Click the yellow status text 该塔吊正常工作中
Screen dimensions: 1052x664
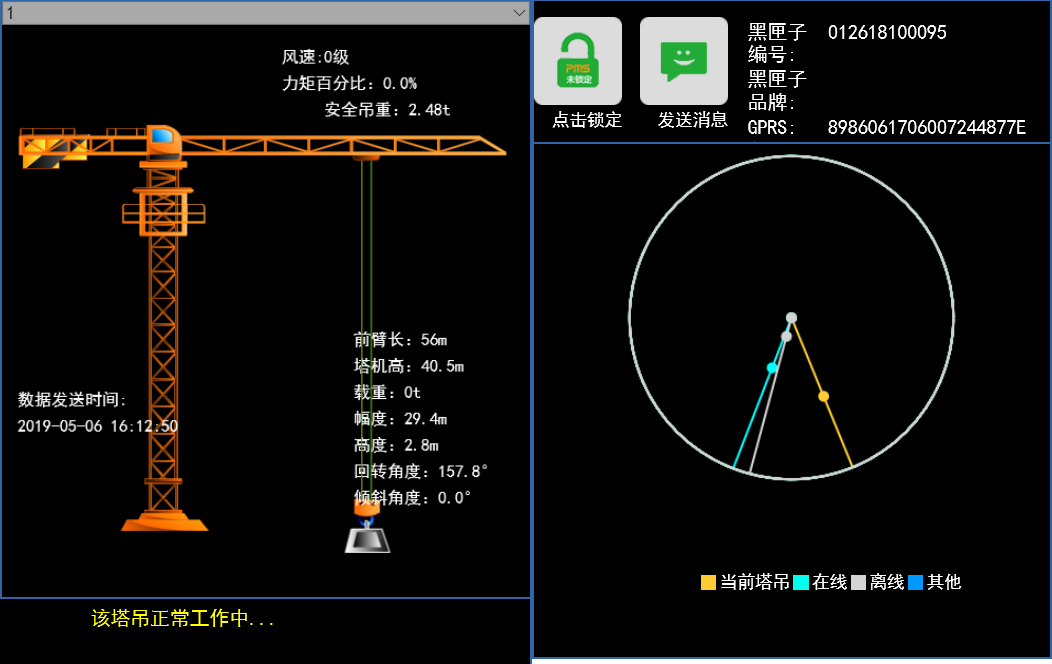point(183,619)
